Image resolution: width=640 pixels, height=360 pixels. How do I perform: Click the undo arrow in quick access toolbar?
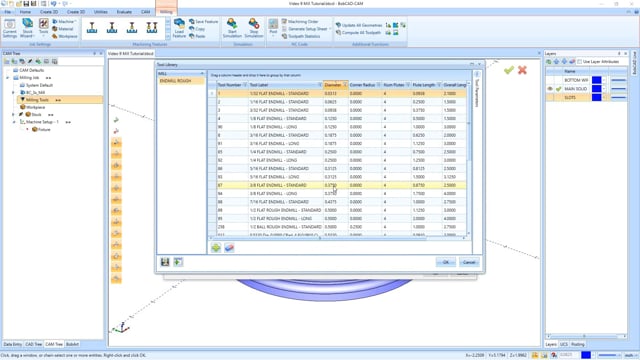coord(53,4)
